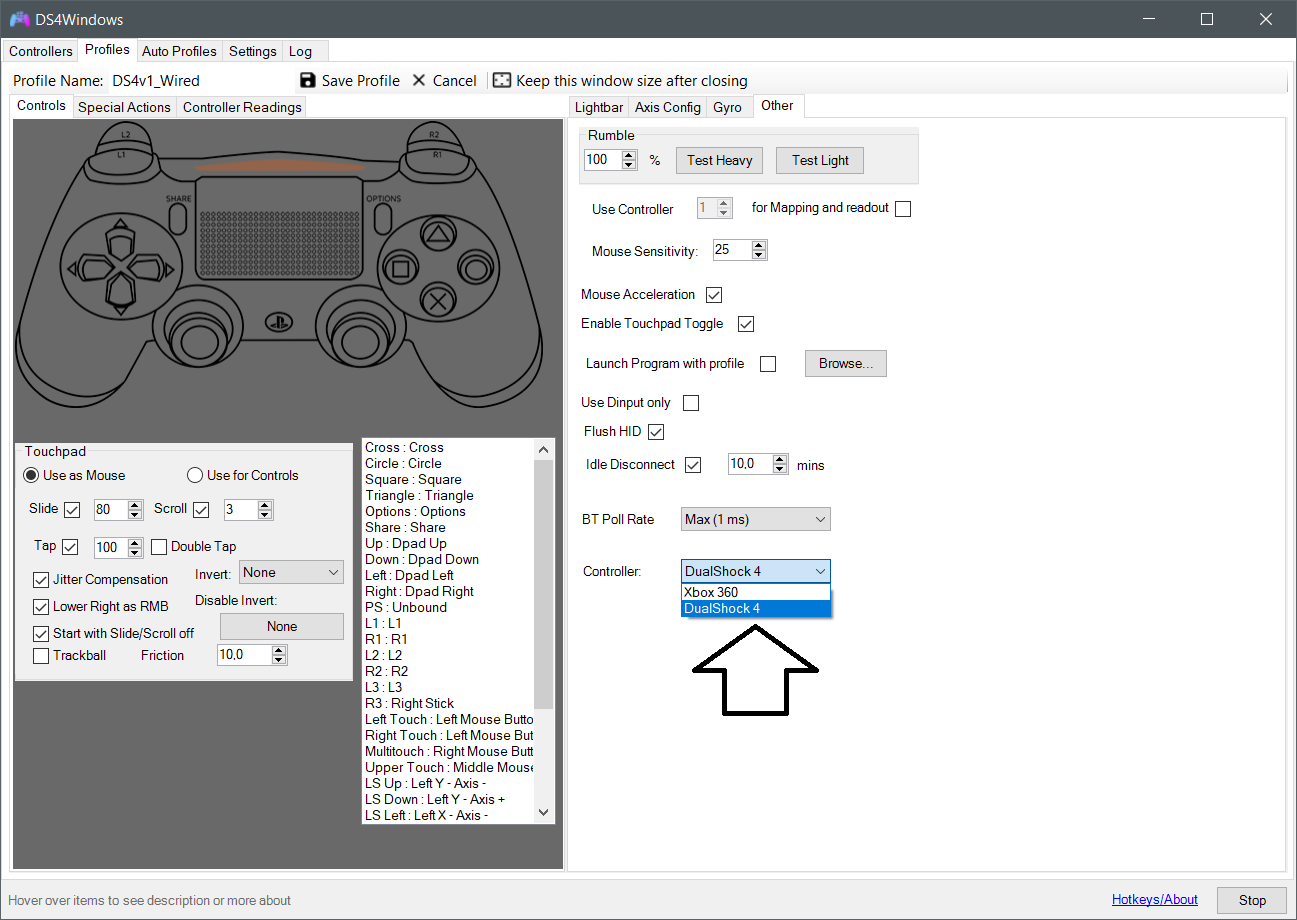Select the R2 trigger on controller image
Viewport: 1297px width, 920px height.
pos(433,134)
